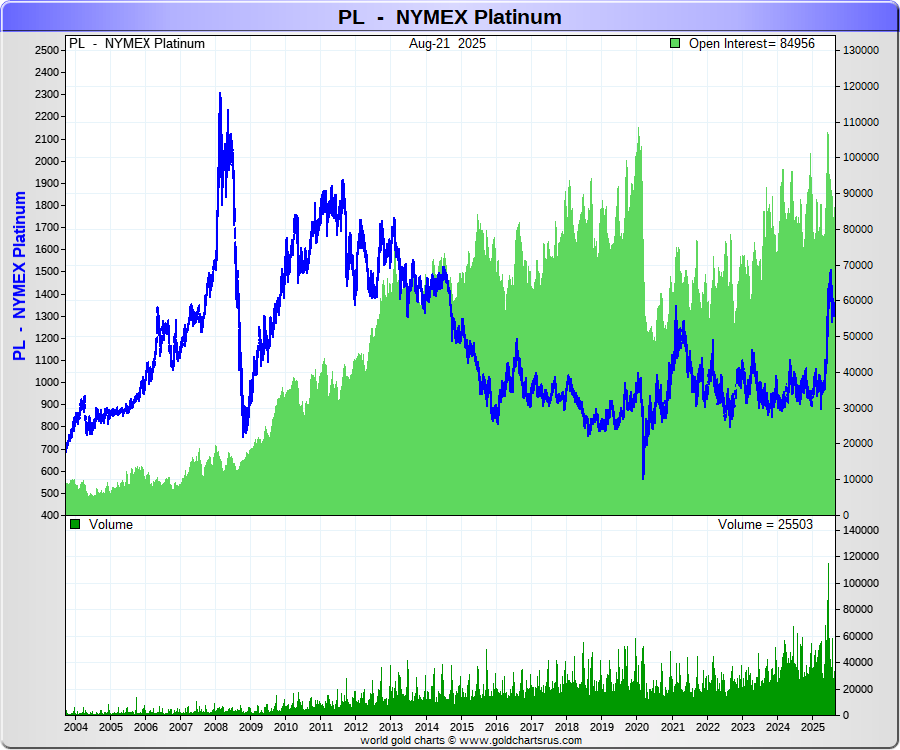Click the 1000 price label on left axis
This screenshot has width=900, height=750.
pyautogui.click(x=46, y=382)
